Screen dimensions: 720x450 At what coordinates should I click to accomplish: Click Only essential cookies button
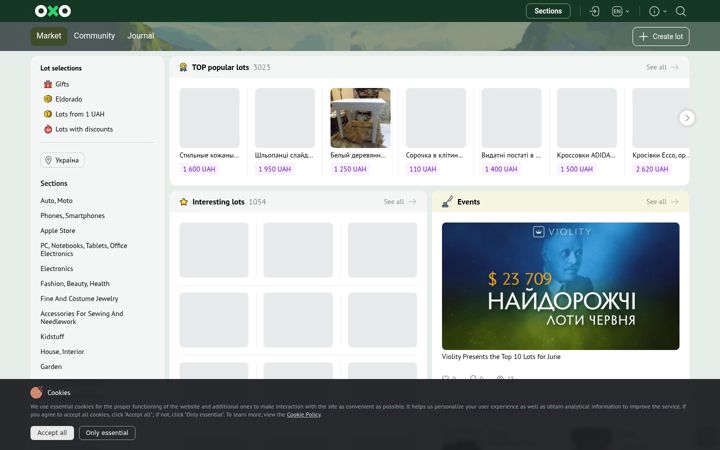(x=107, y=433)
